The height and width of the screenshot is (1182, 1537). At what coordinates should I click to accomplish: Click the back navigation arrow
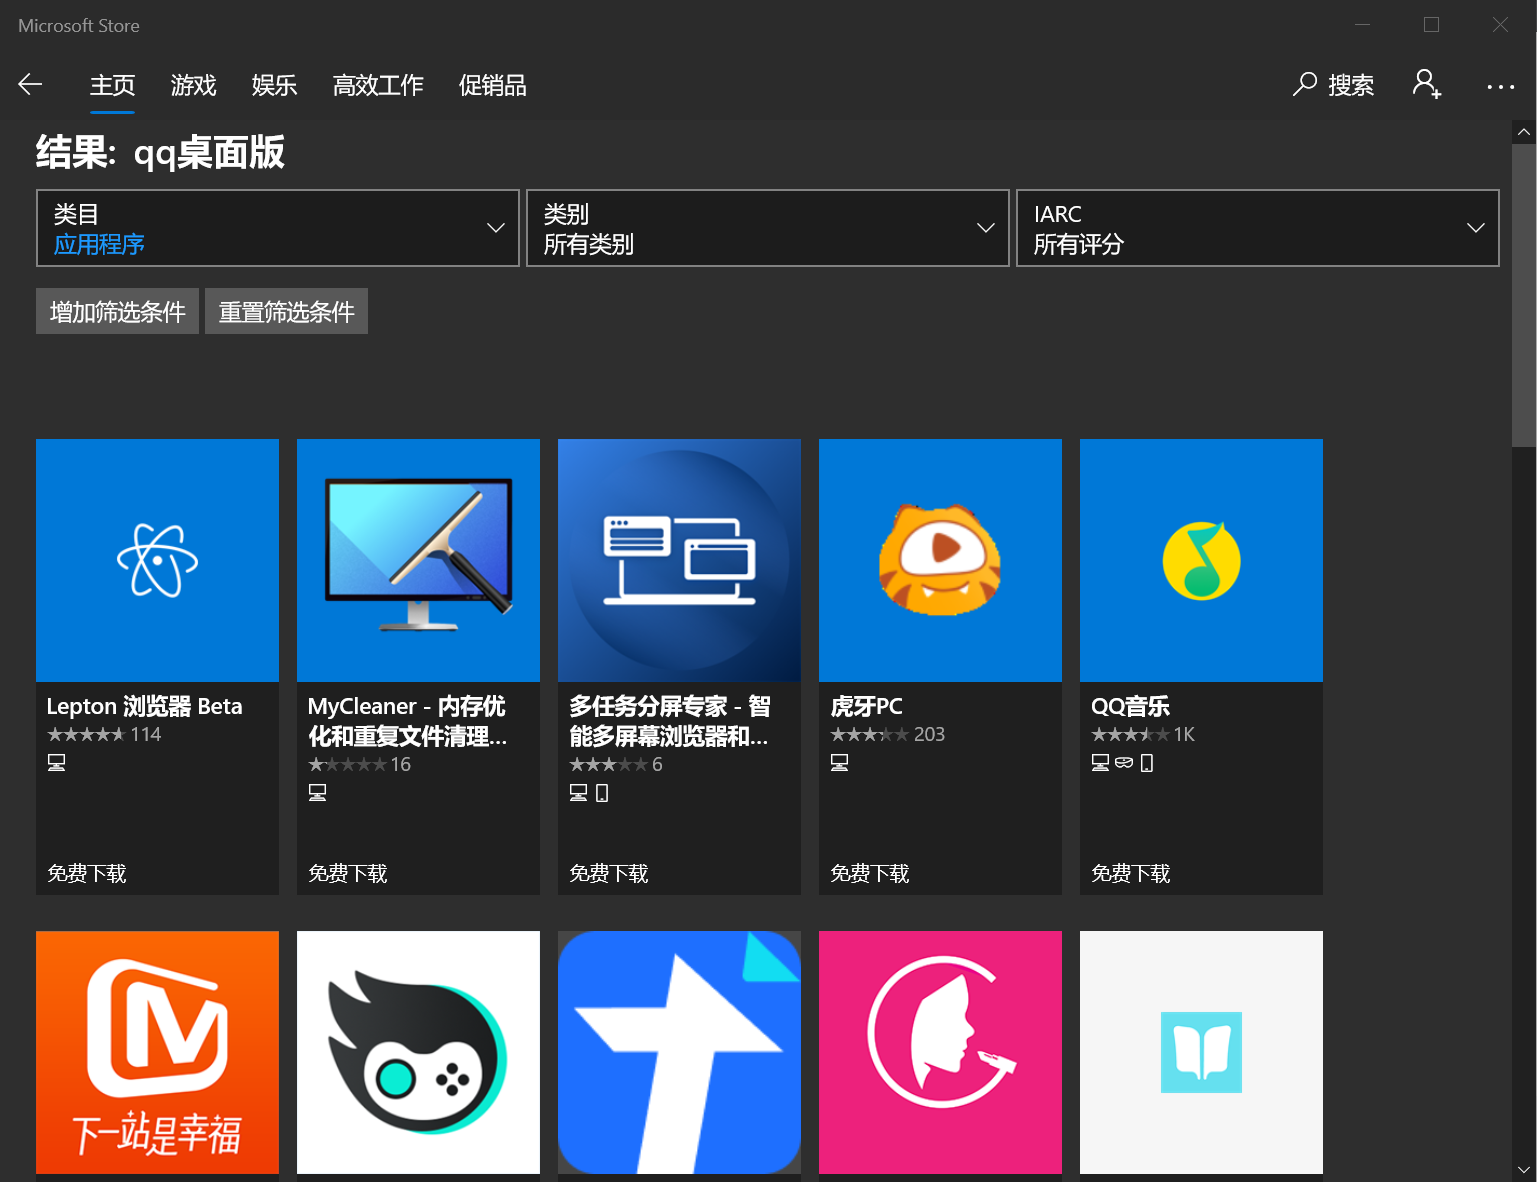coord(29,84)
